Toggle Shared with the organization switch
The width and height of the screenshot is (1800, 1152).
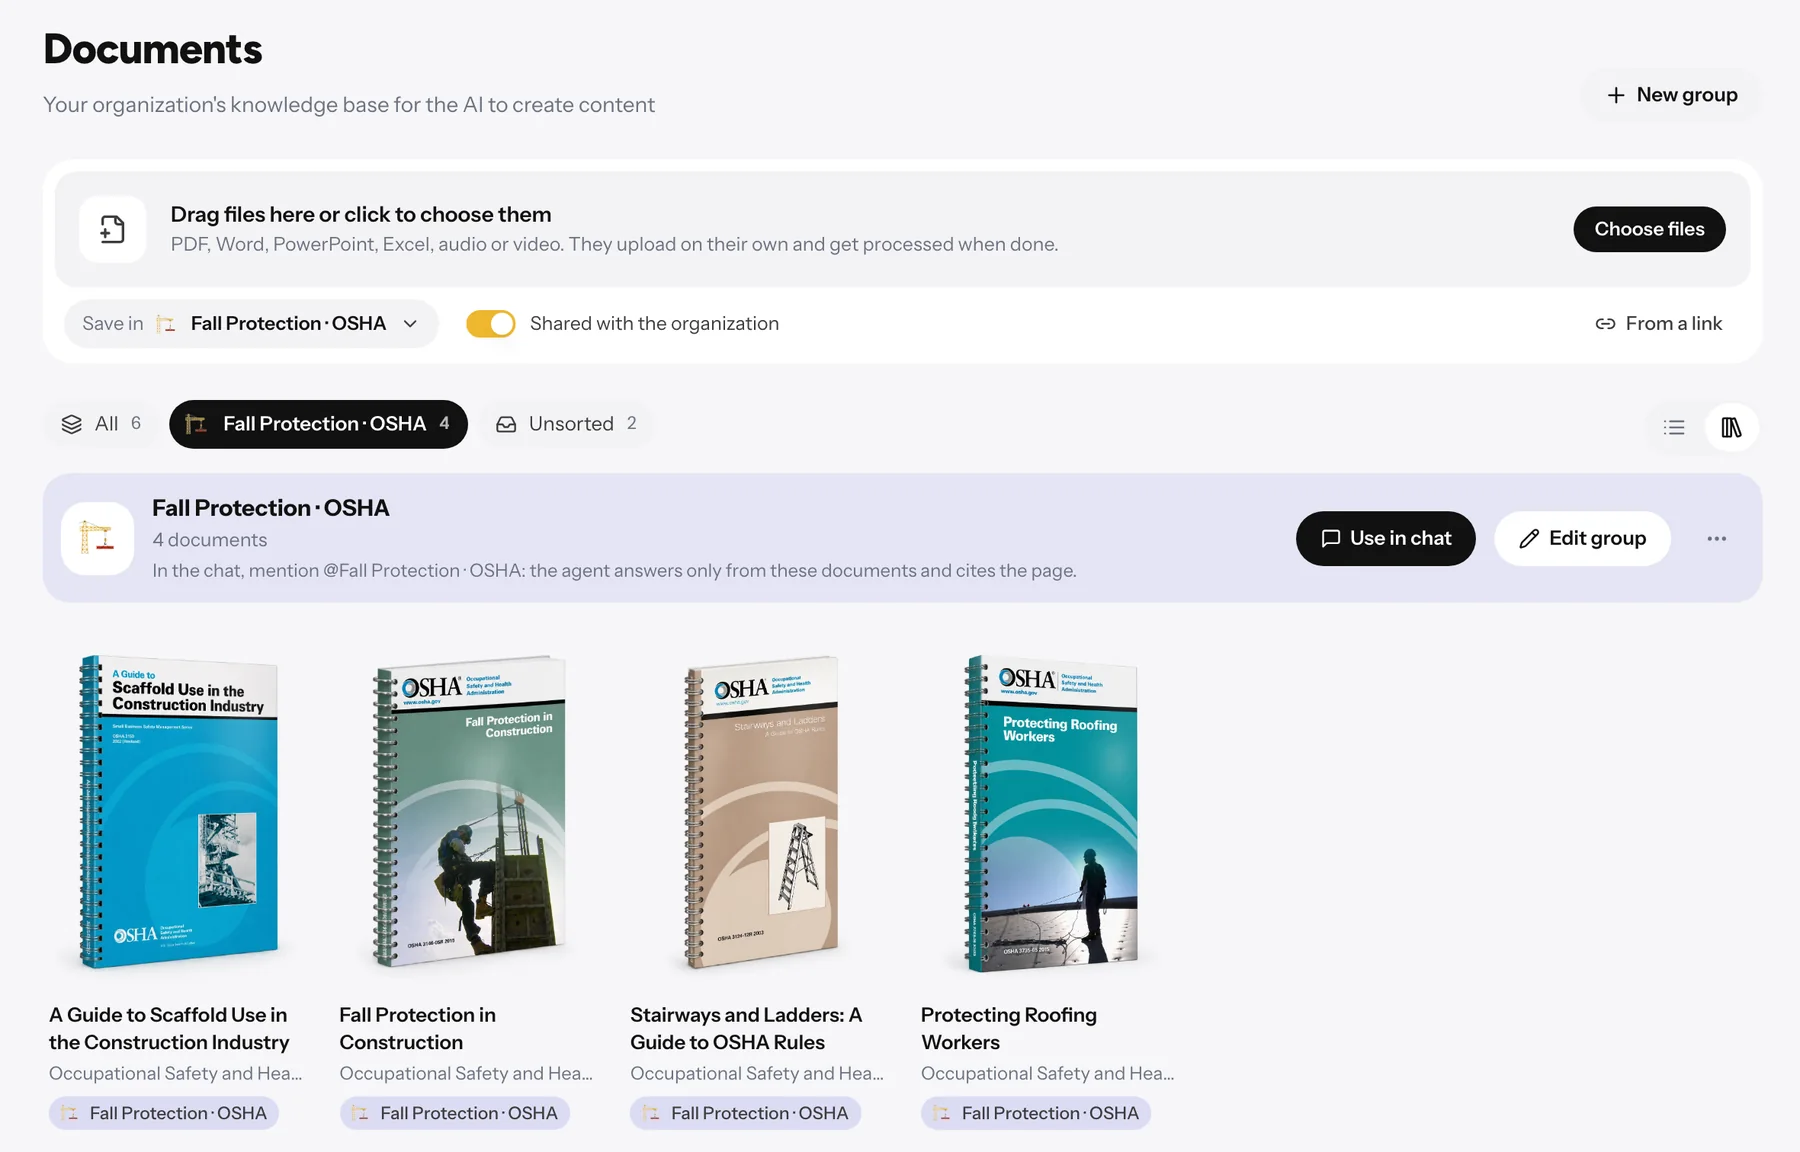[x=491, y=324]
